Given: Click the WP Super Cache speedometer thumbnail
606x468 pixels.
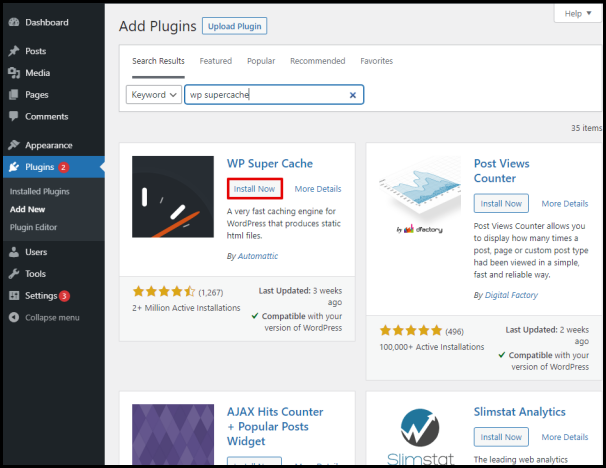Looking at the screenshot, I should 173,197.
